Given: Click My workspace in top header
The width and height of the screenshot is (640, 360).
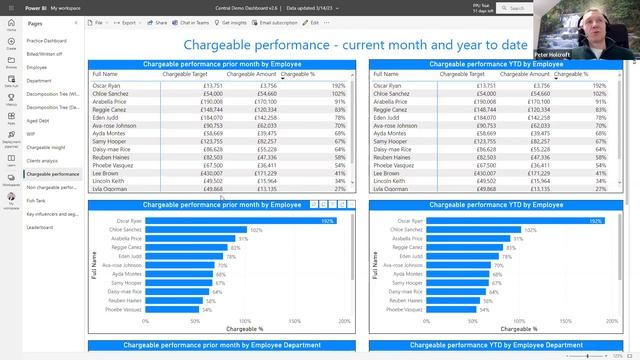Looking at the screenshot, I should (x=65, y=8).
